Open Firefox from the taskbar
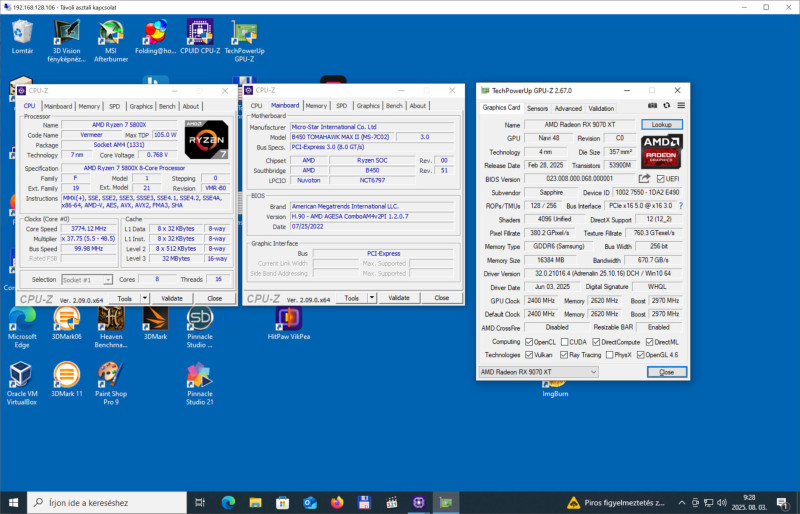The width and height of the screenshot is (800, 514). [x=337, y=503]
